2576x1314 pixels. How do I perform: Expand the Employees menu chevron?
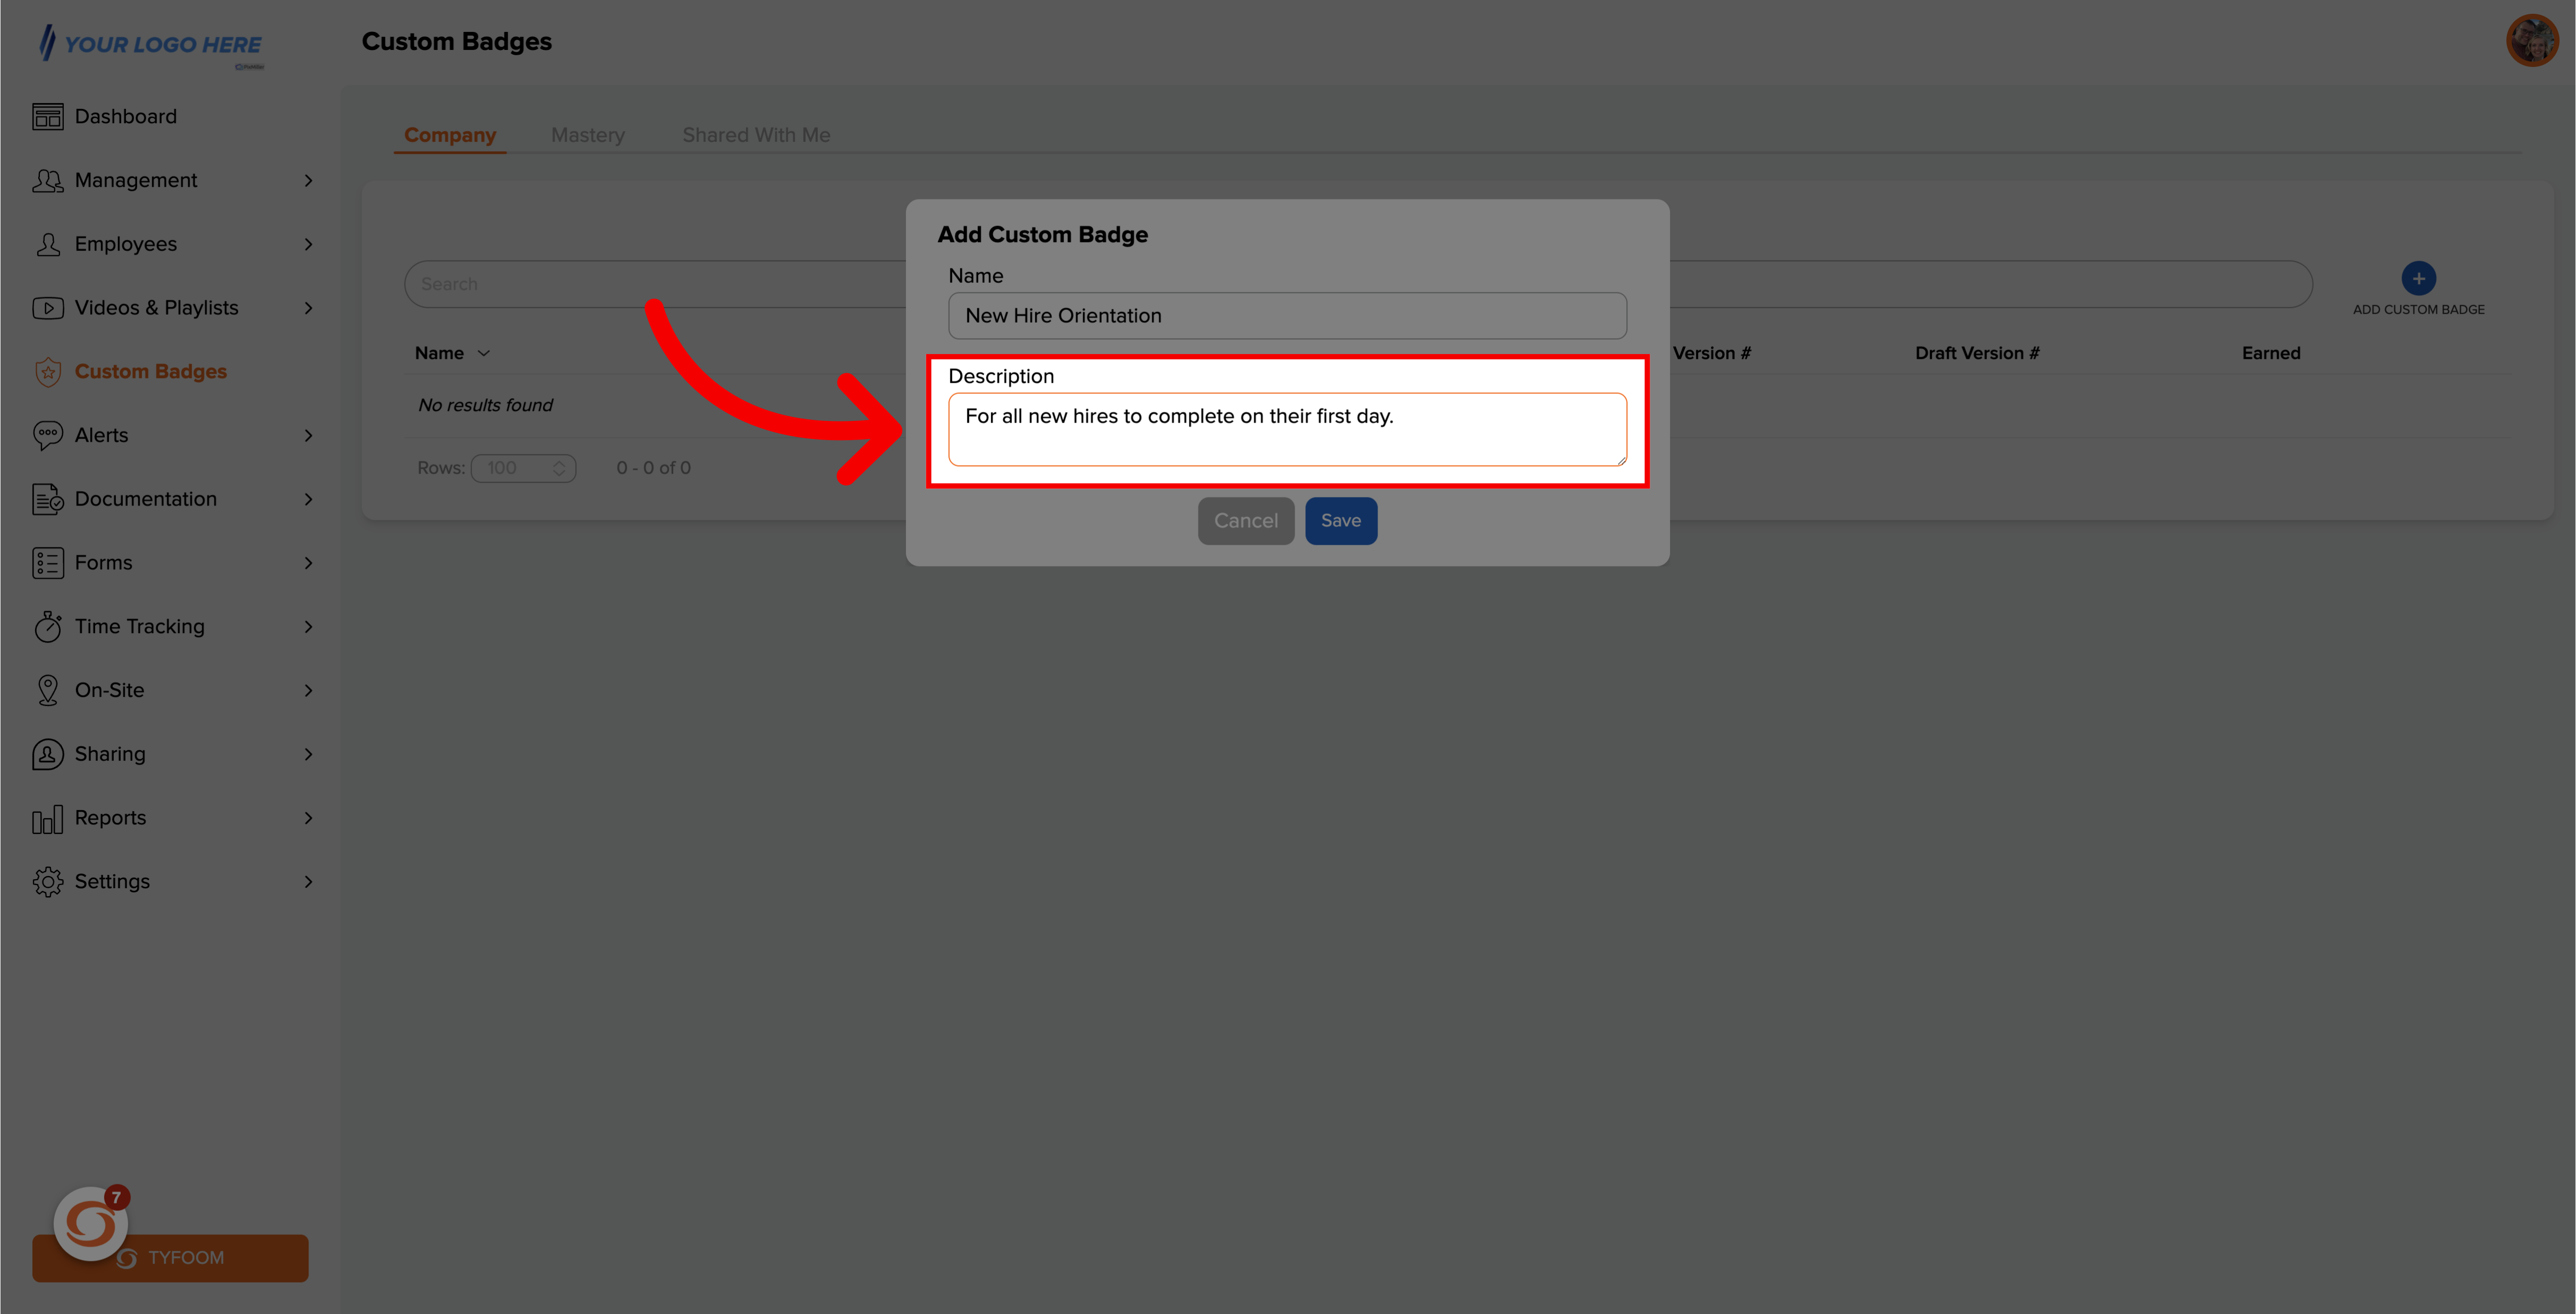pos(308,244)
